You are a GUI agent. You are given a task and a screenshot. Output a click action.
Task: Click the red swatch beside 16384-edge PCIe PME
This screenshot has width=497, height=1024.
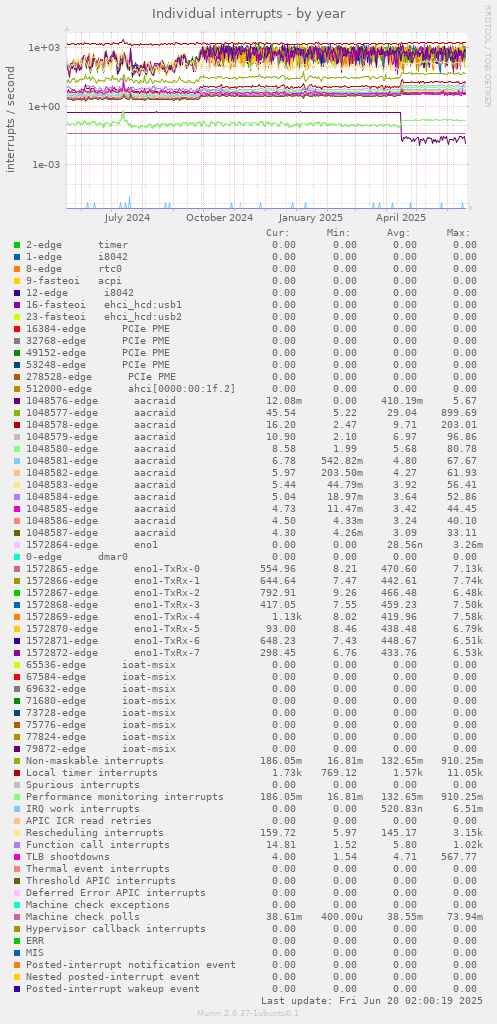[17, 328]
